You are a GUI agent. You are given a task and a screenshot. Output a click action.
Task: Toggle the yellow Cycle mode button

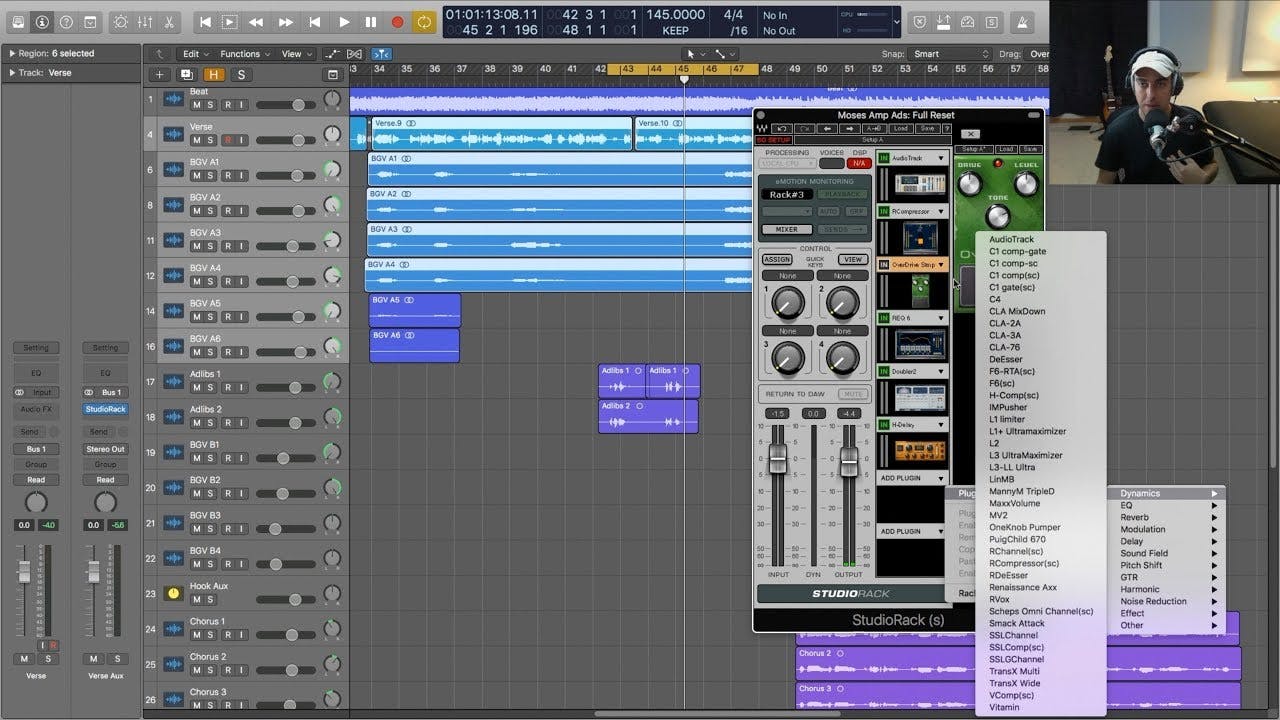click(424, 21)
